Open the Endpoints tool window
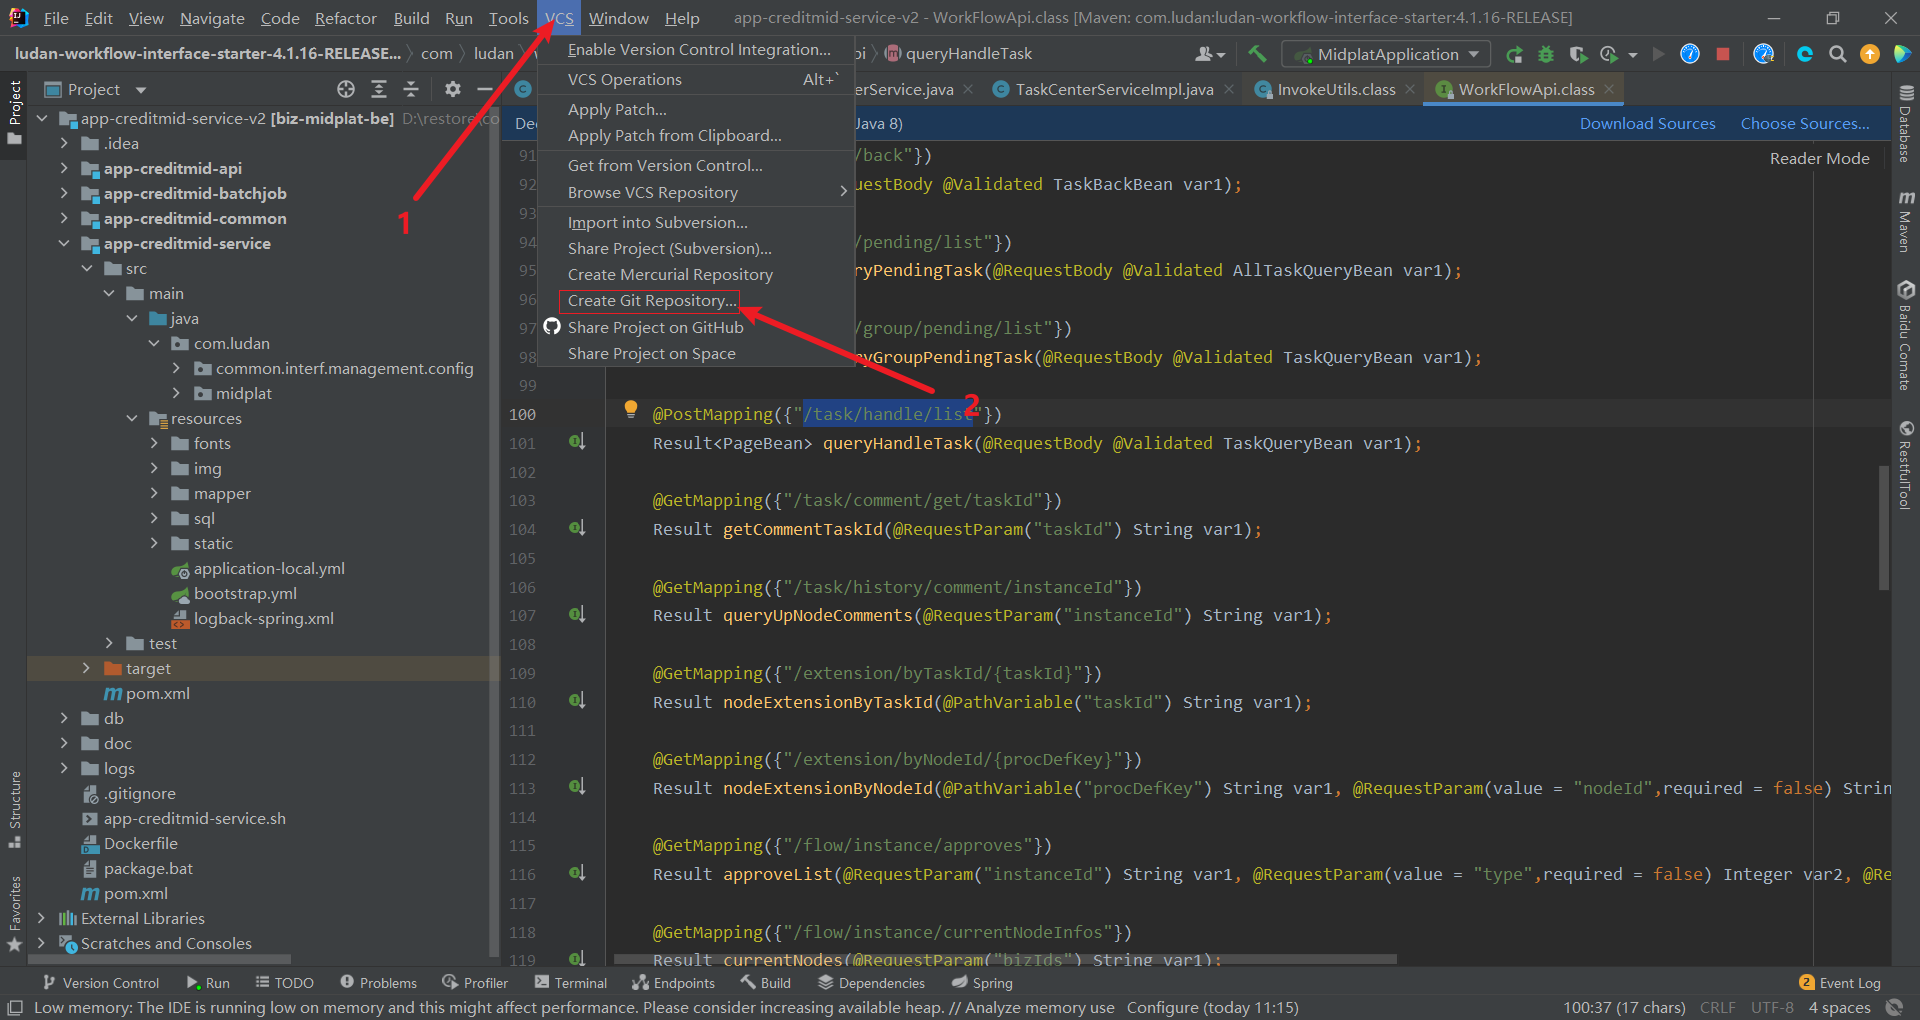Viewport: 1920px width, 1020px height. pos(674,983)
